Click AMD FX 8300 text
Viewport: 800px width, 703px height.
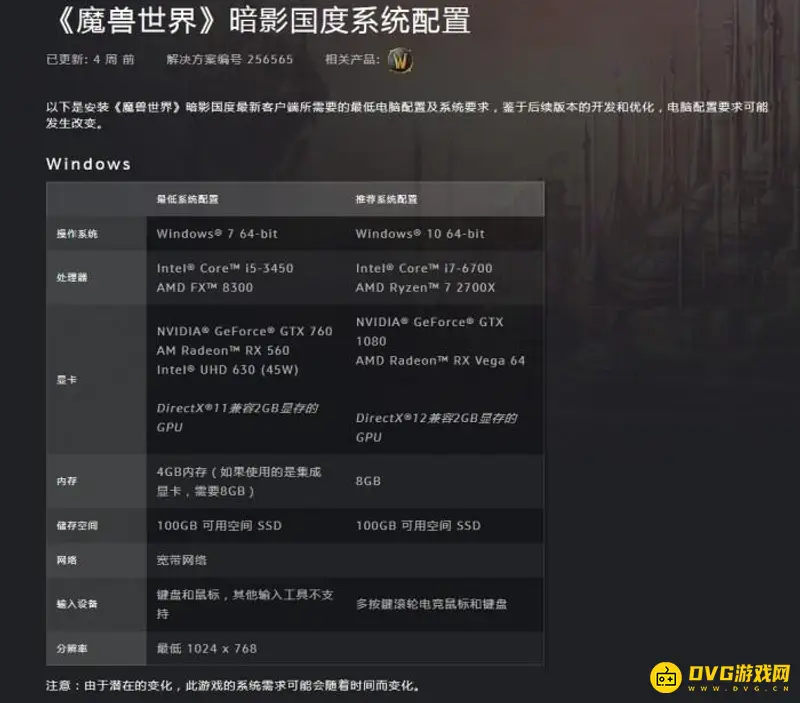(205, 288)
